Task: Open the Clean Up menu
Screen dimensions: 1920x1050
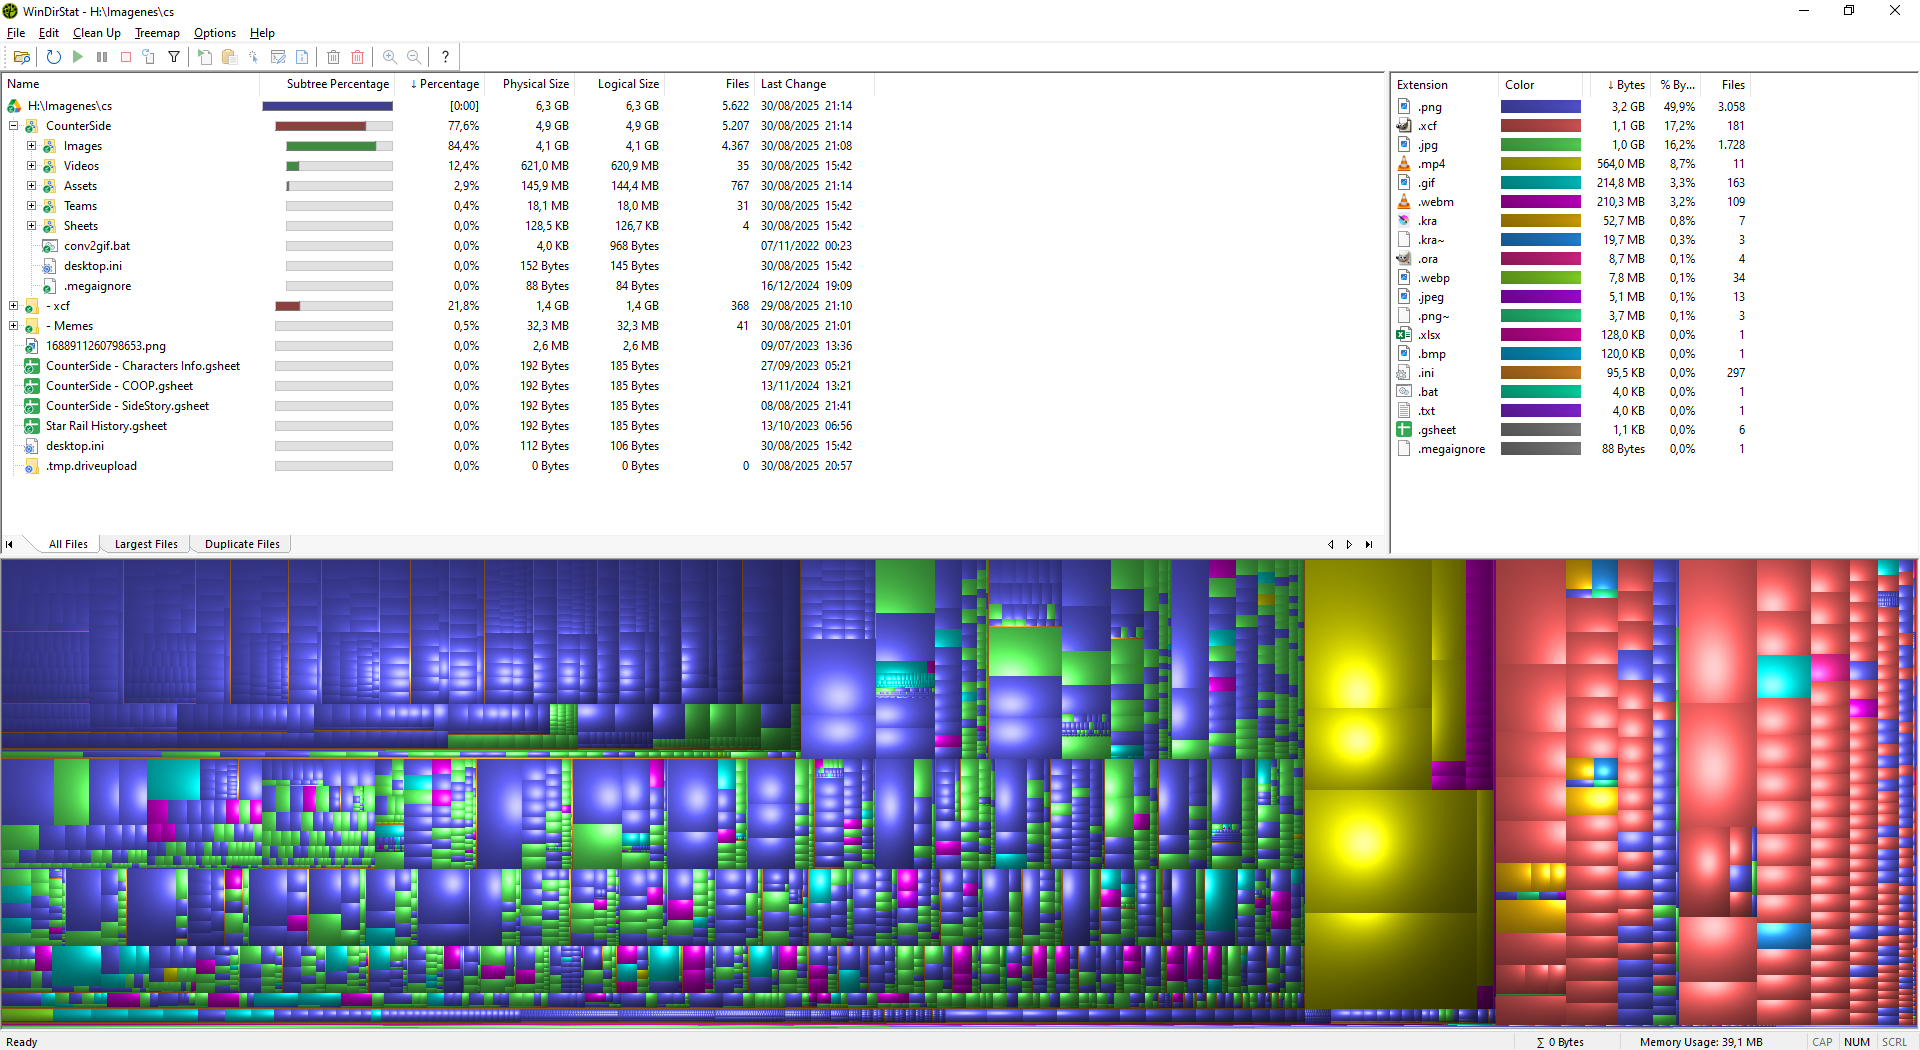Action: 97,33
